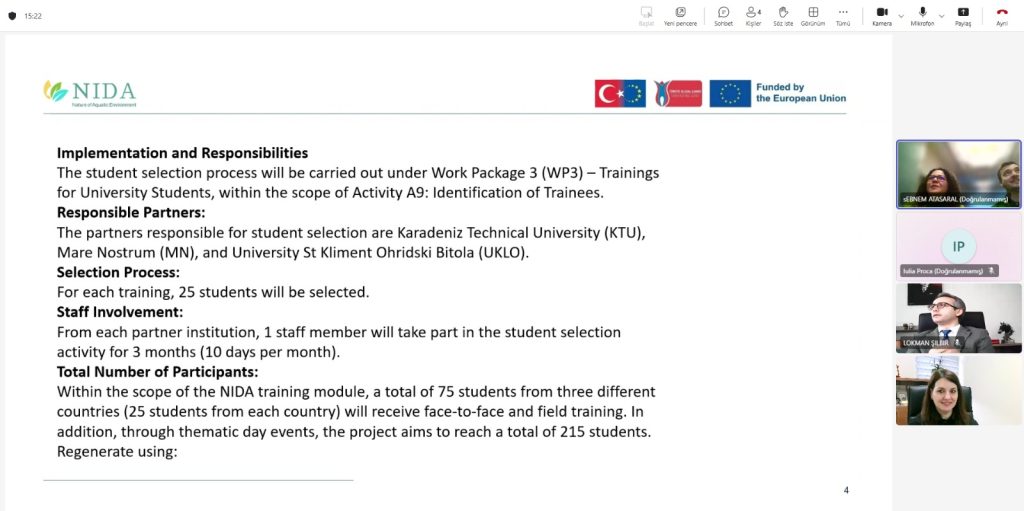This screenshot has width=1024, height=511.
Task: Click the shield icon at top-left
Action: tap(12, 16)
